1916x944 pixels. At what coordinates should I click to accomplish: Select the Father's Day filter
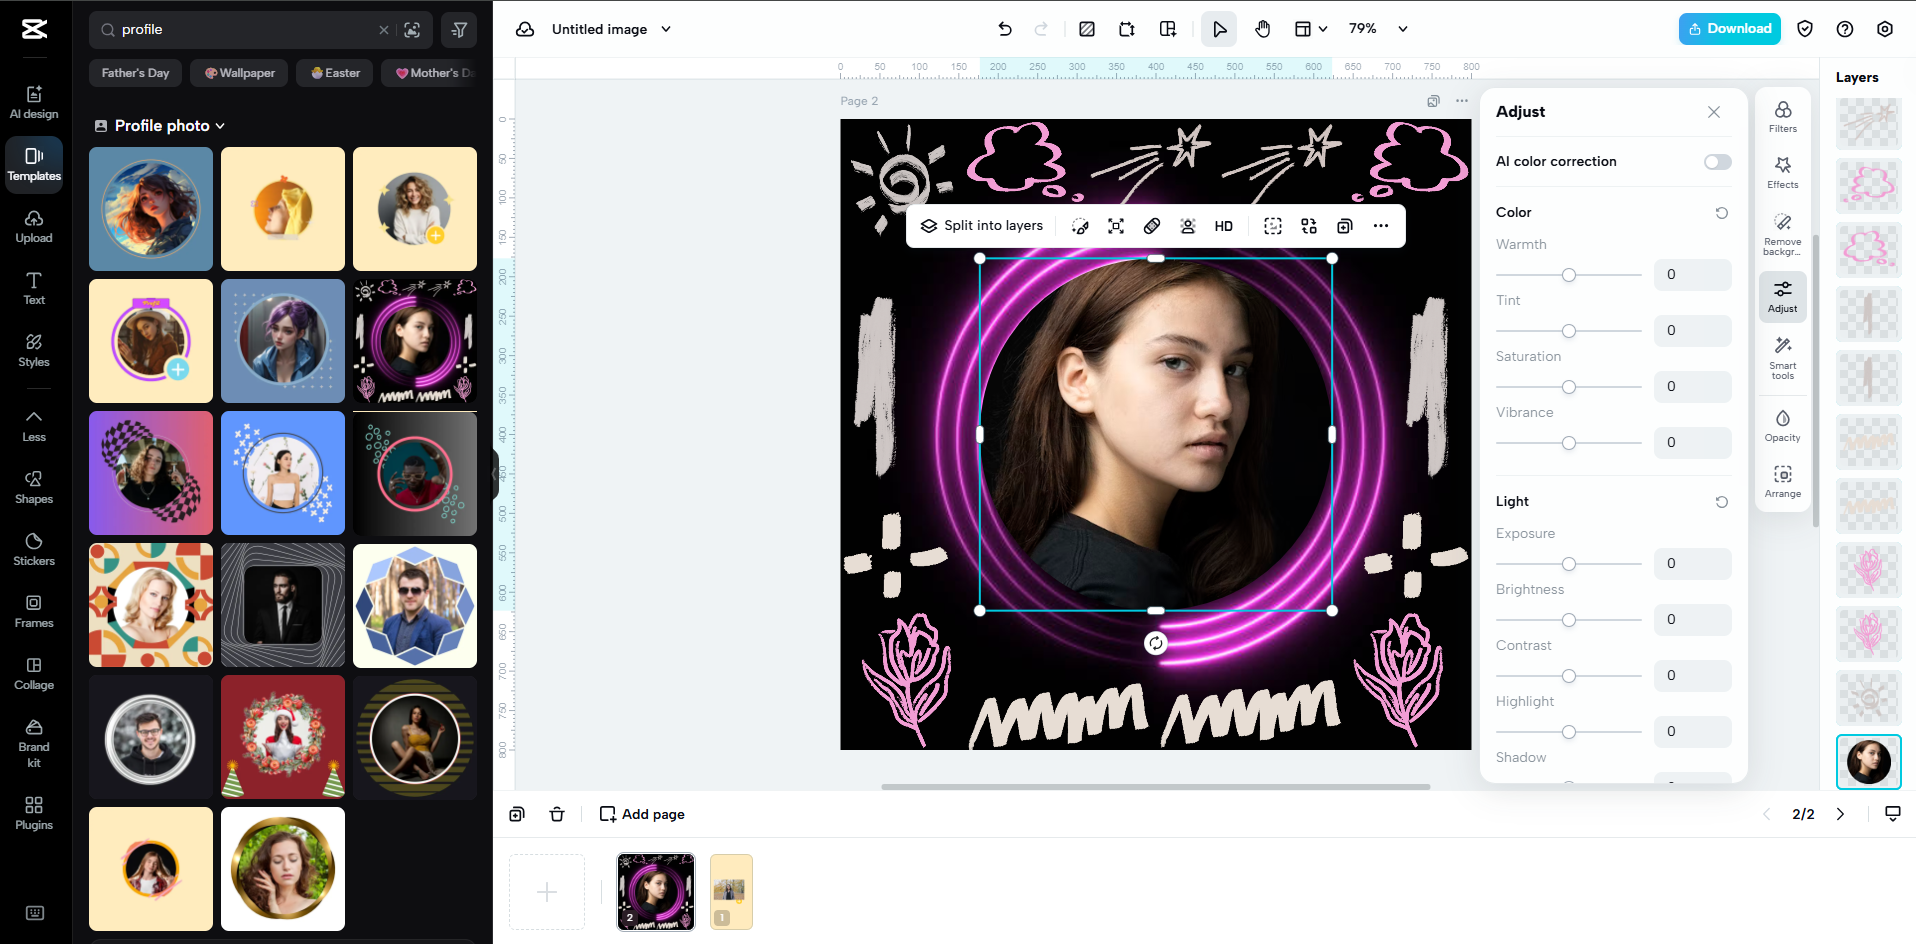(x=134, y=73)
